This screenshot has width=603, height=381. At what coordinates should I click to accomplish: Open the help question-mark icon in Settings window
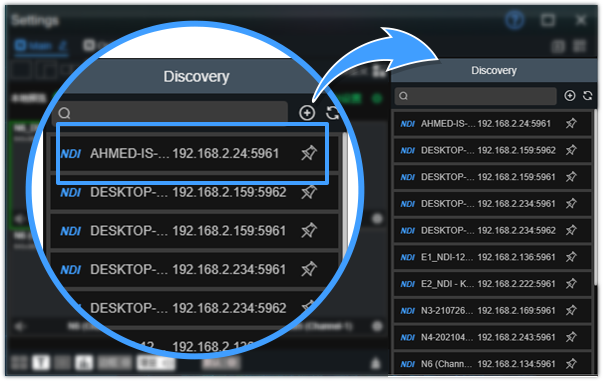pos(514,20)
